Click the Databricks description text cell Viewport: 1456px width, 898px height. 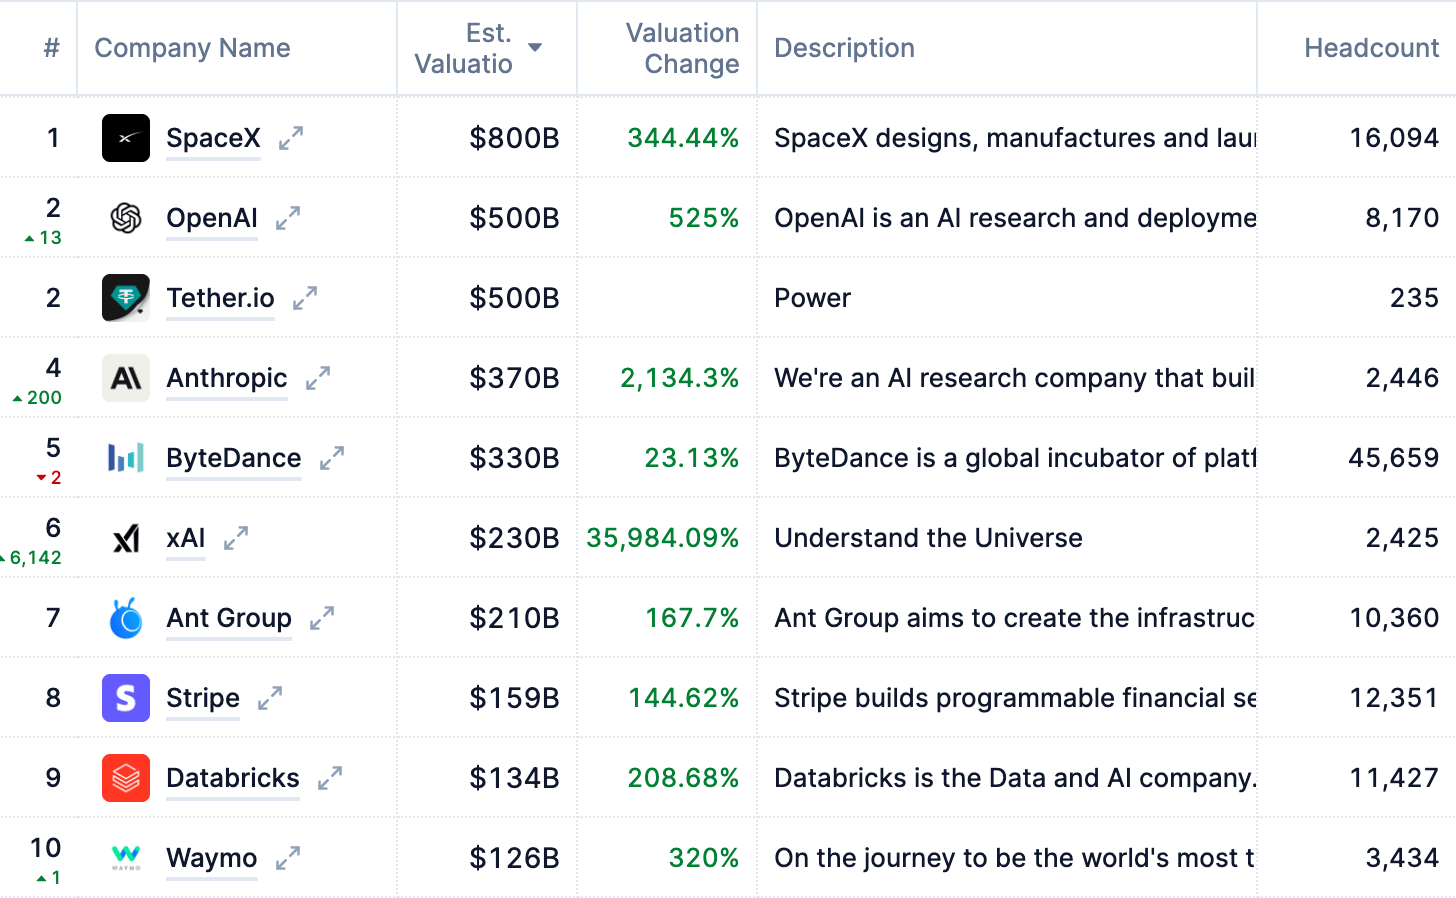point(1014,778)
